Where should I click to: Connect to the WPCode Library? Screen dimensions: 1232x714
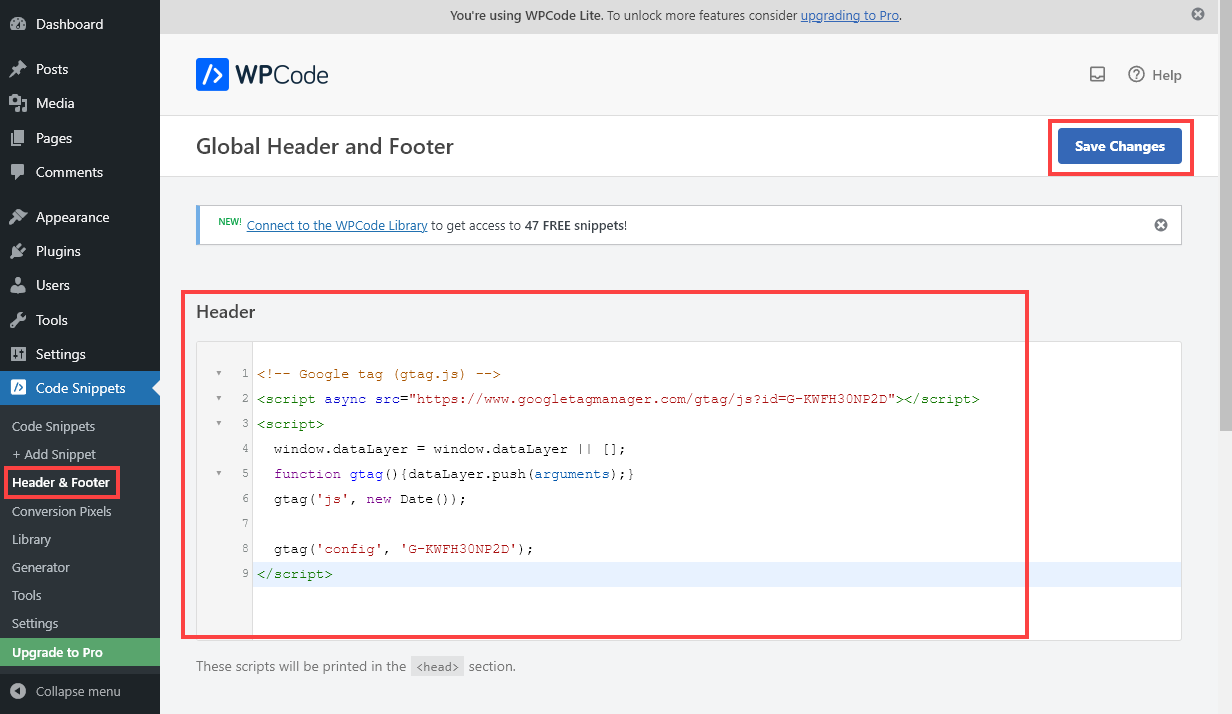pyautogui.click(x=336, y=225)
